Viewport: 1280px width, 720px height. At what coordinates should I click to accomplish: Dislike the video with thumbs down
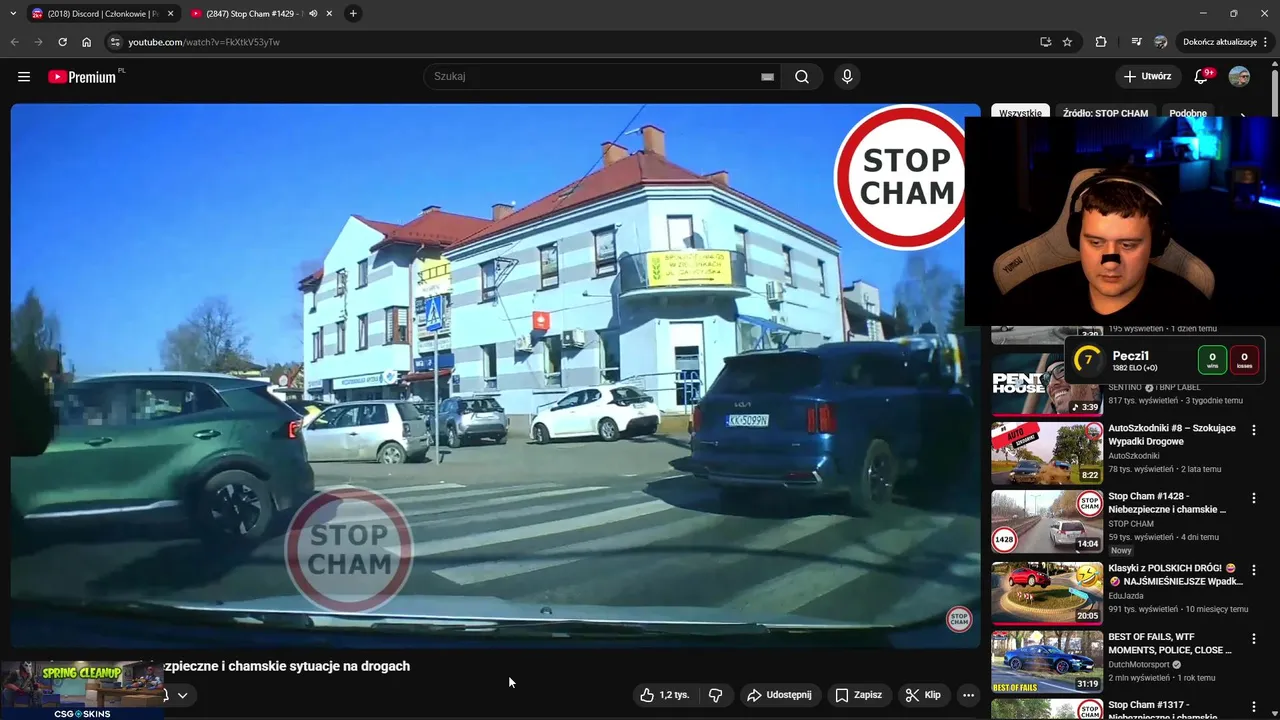pos(716,695)
